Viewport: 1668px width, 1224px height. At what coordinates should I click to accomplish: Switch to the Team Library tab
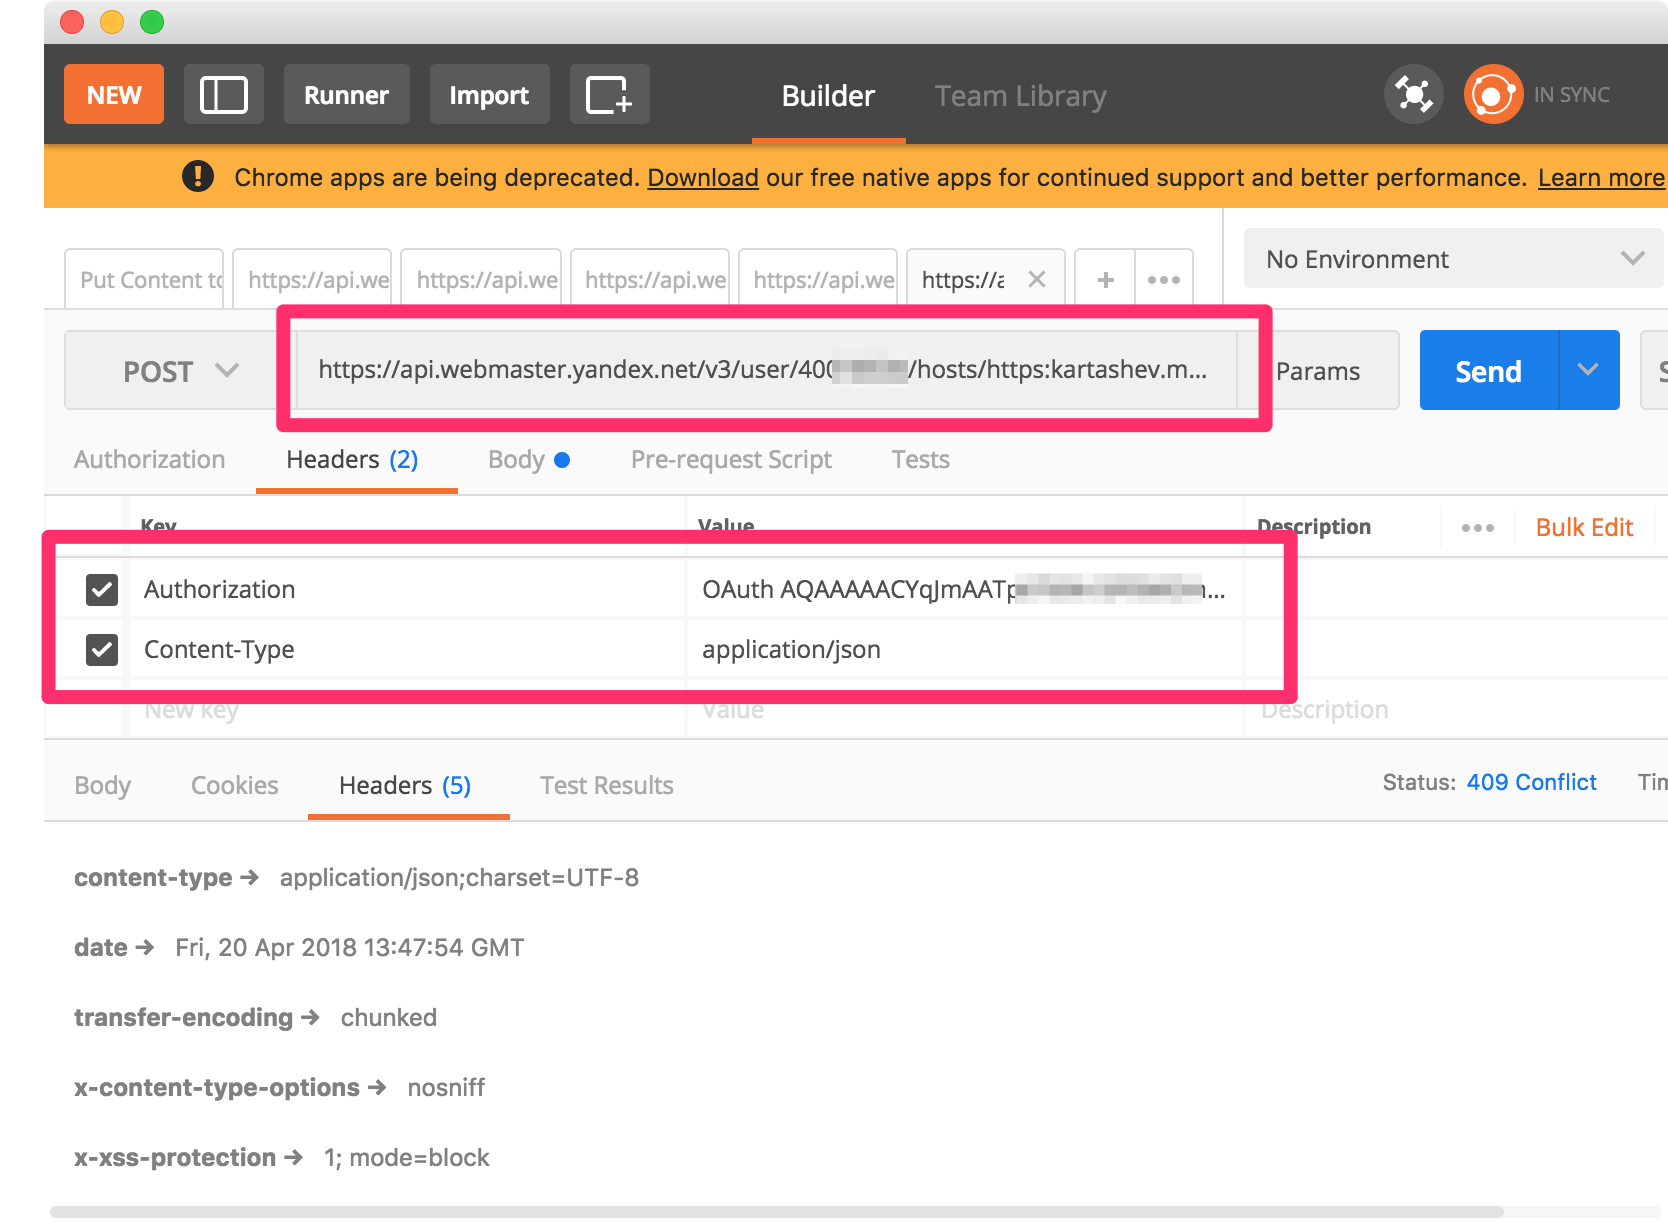[x=1020, y=96]
